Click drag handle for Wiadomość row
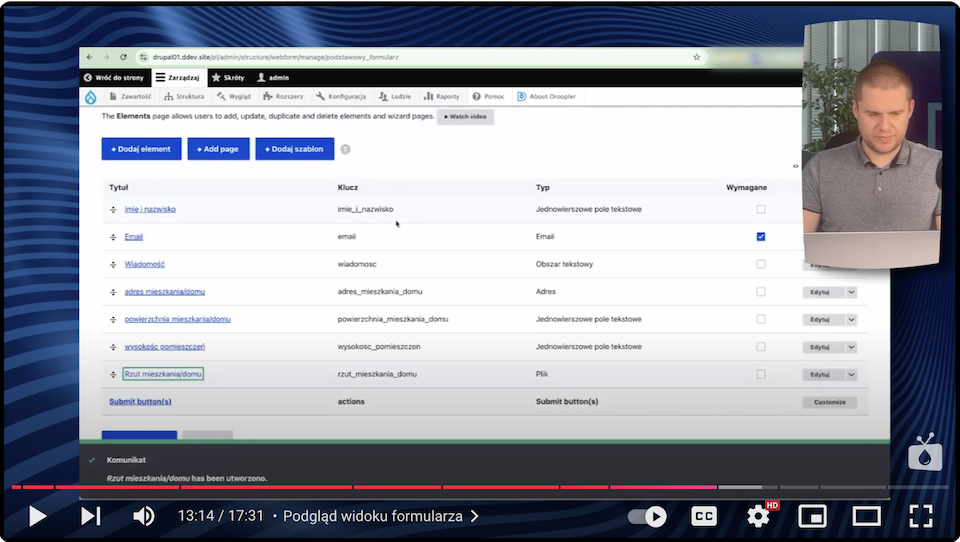The width and height of the screenshot is (960, 542). pos(113,265)
